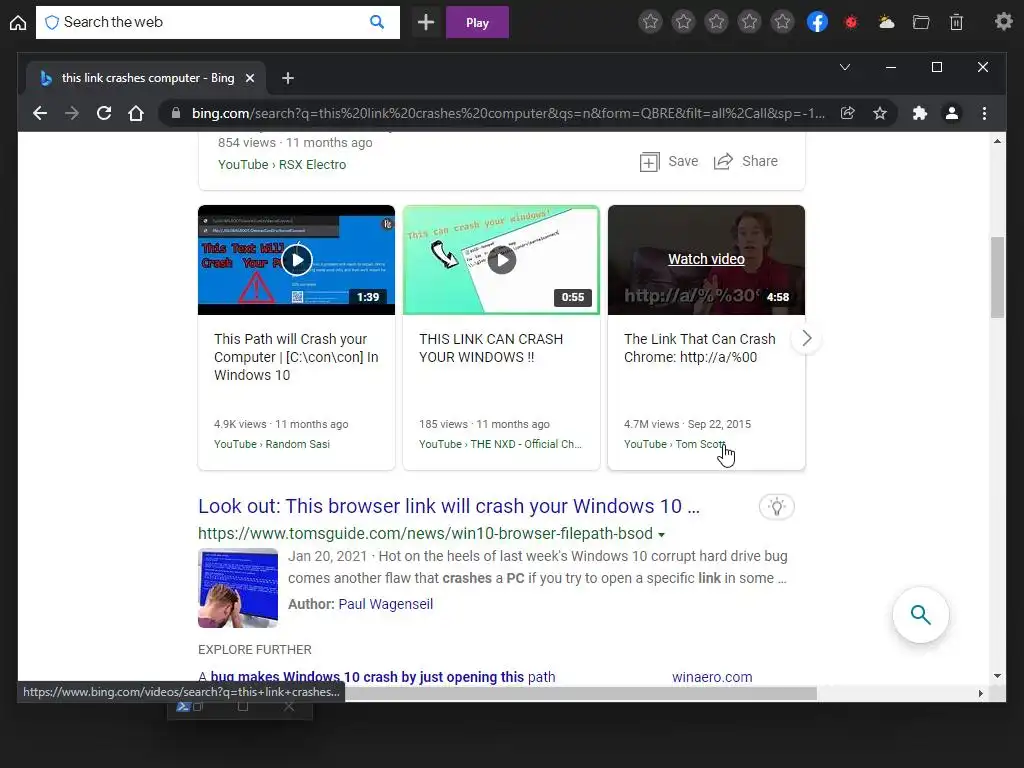Open 'The Link That Can Crash Chrome' title
1024x768 pixels.
[699, 348]
